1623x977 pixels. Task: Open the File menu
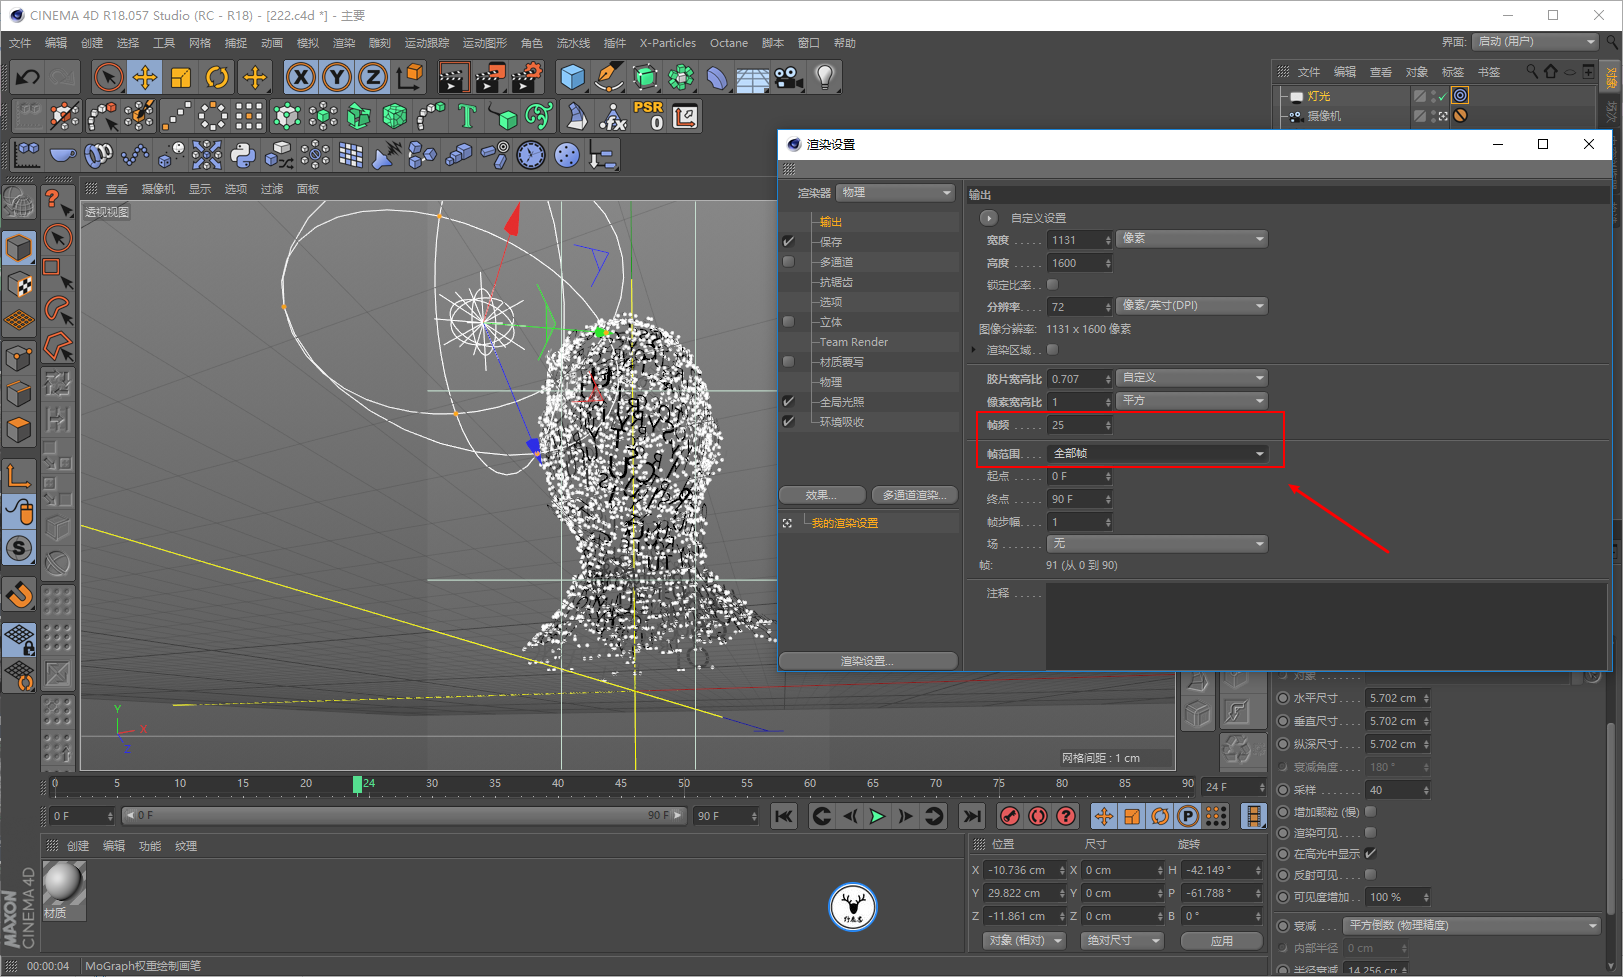pyautogui.click(x=20, y=43)
